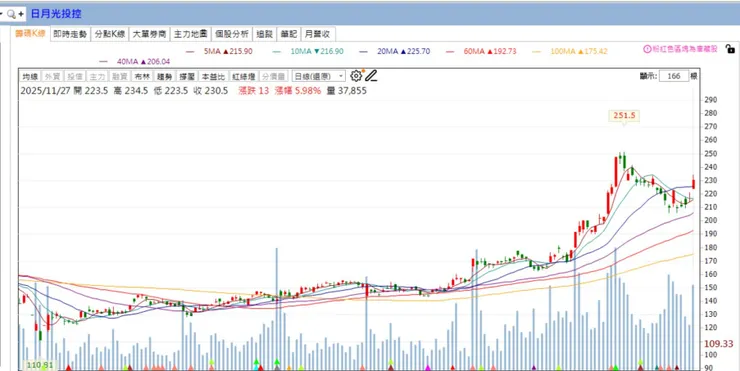Click the 166 candle count field
This screenshot has height=371, width=740.
click(x=674, y=76)
